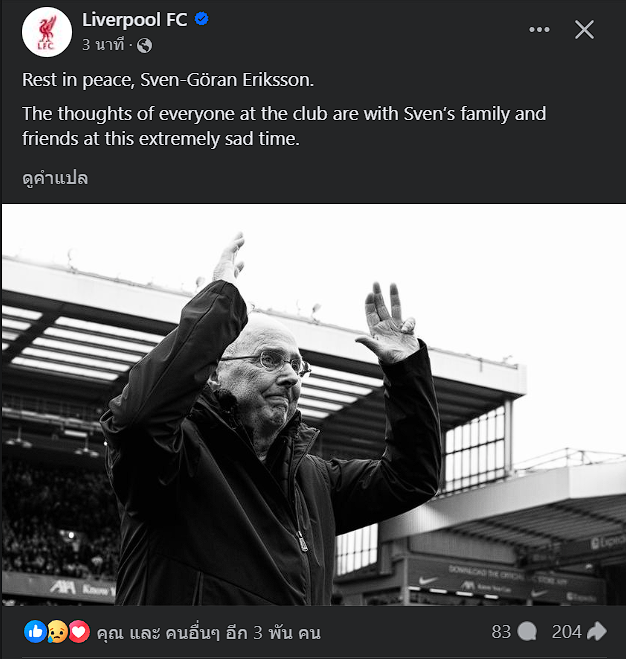The image size is (626, 659).
Task: Open the Liverpool FC profile picture
Action: [47, 32]
